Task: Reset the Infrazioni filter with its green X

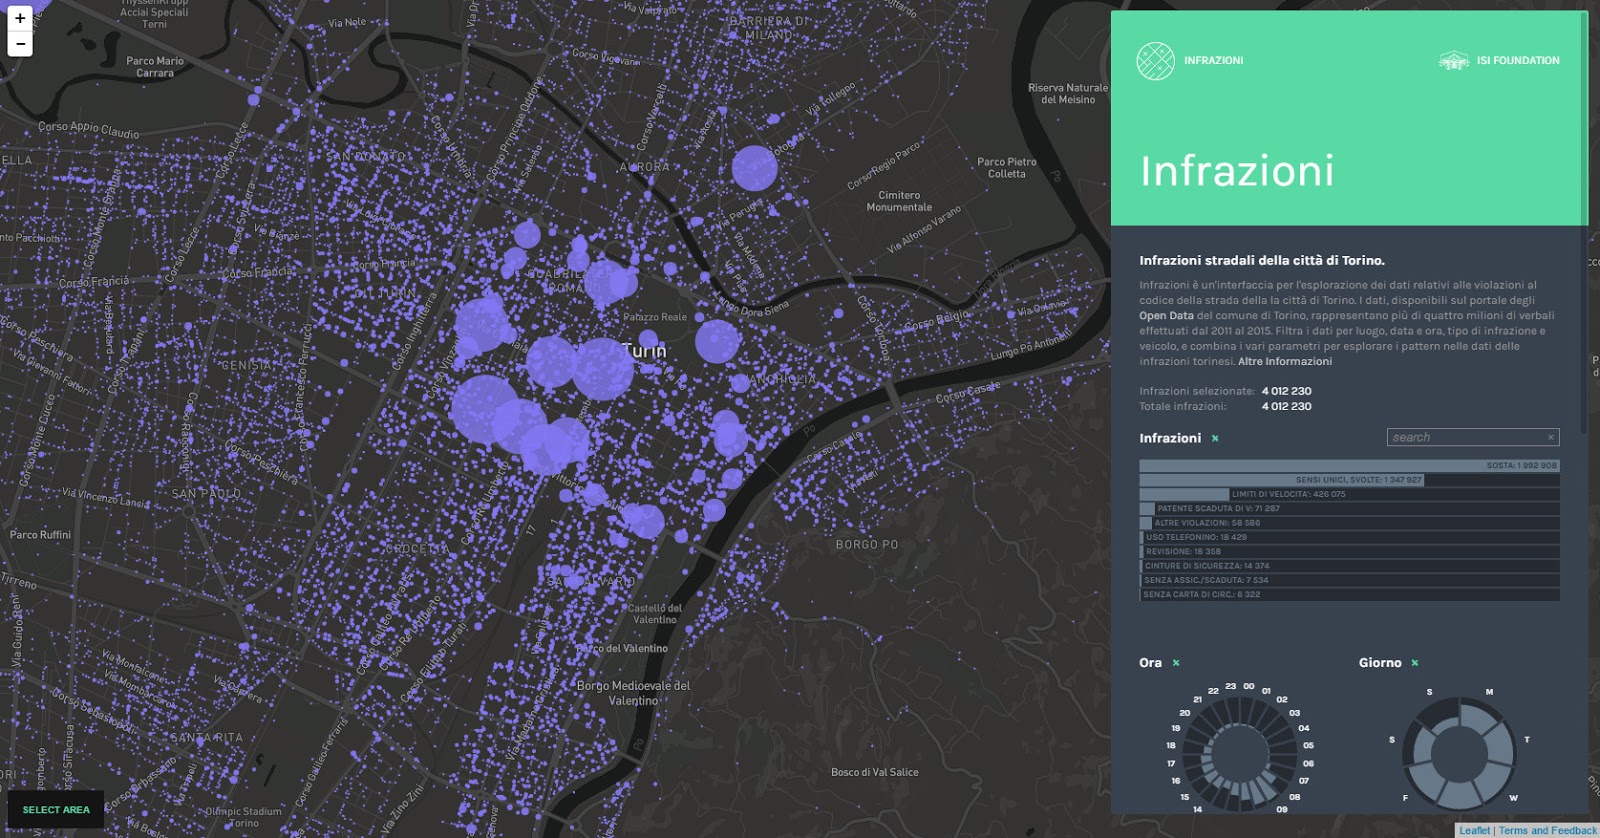Action: (x=1215, y=439)
